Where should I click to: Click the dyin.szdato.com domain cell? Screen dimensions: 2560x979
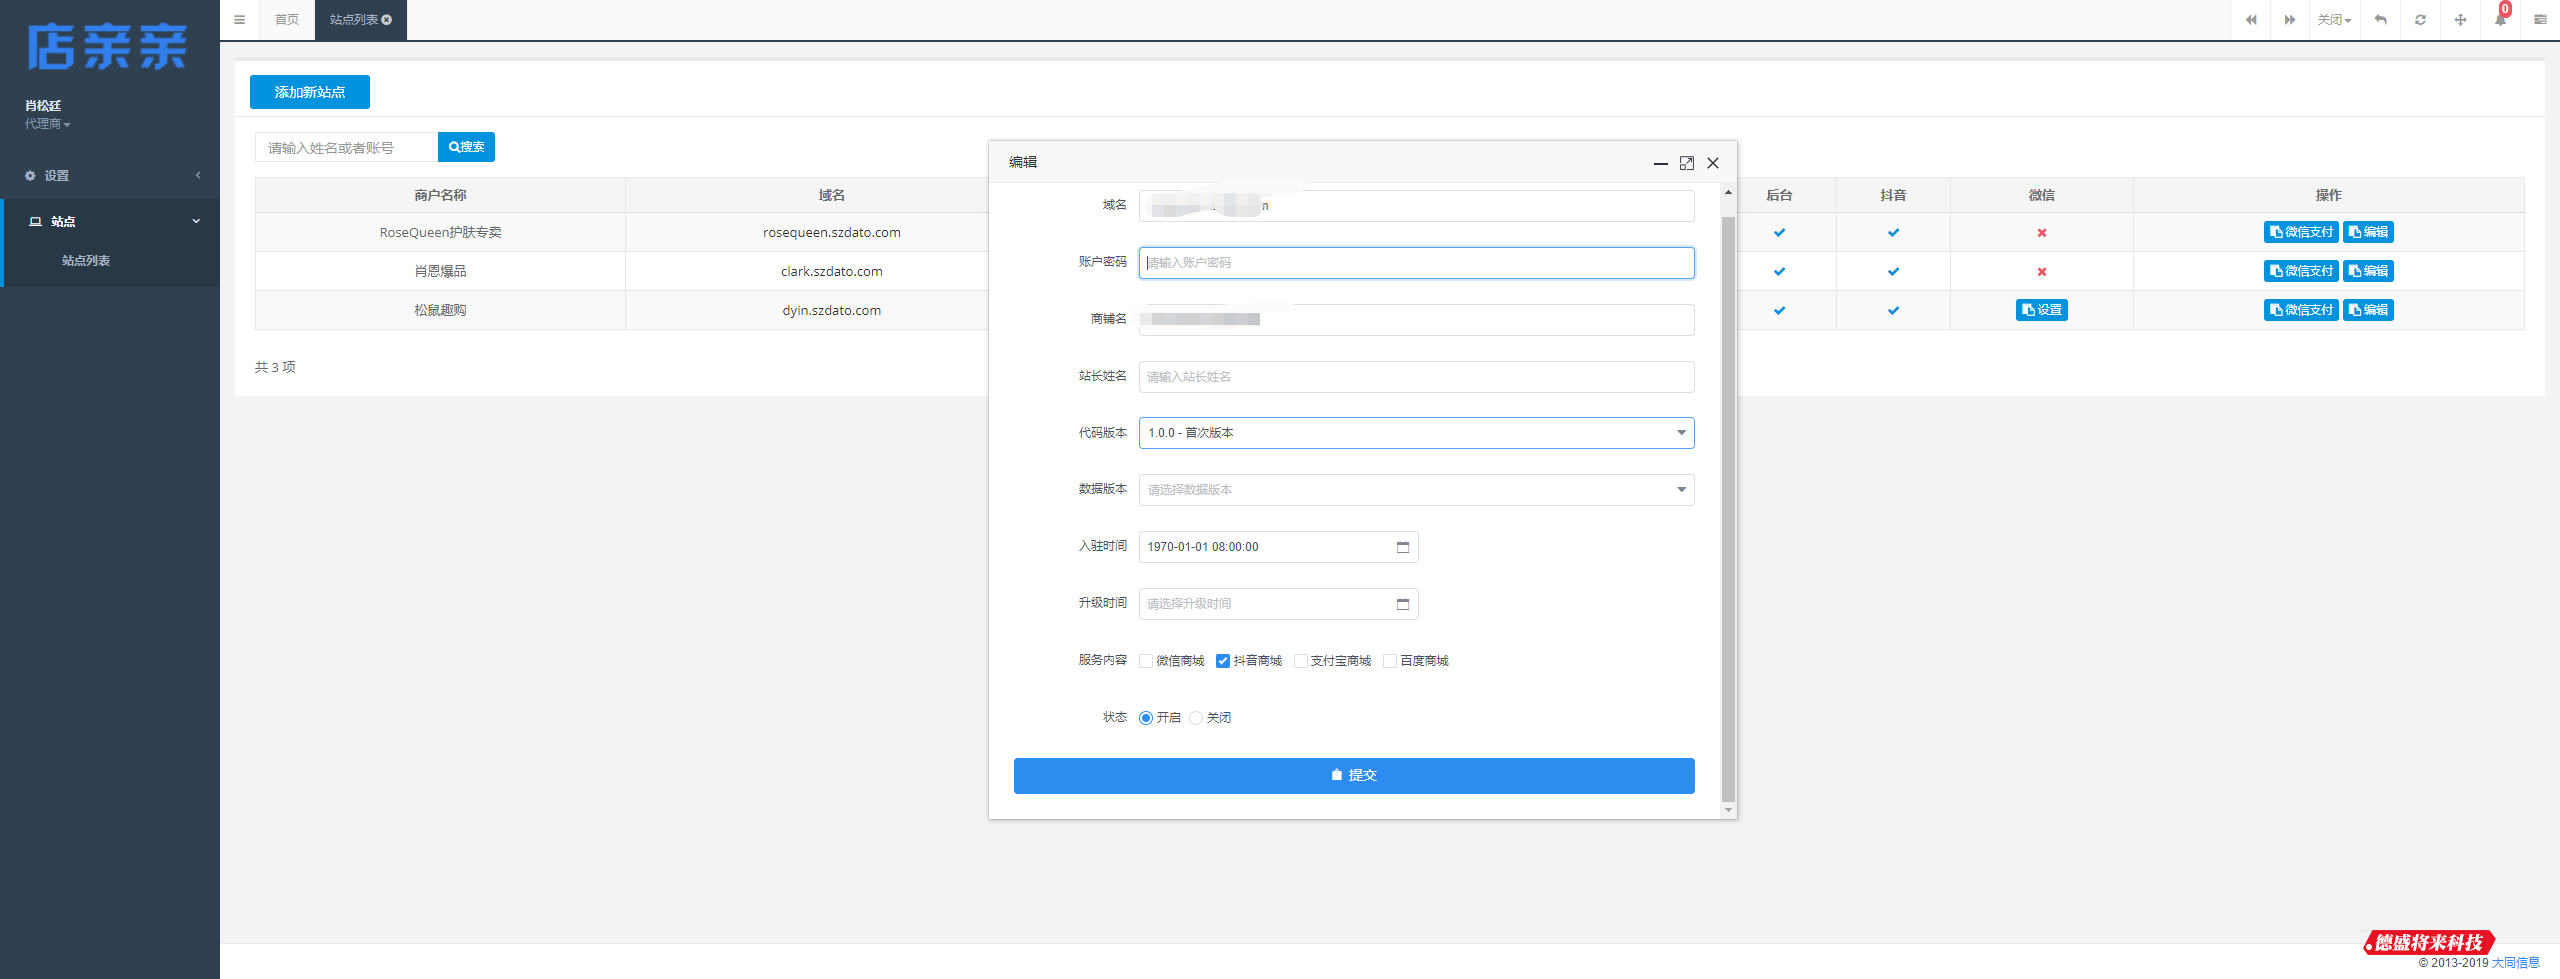tap(831, 311)
